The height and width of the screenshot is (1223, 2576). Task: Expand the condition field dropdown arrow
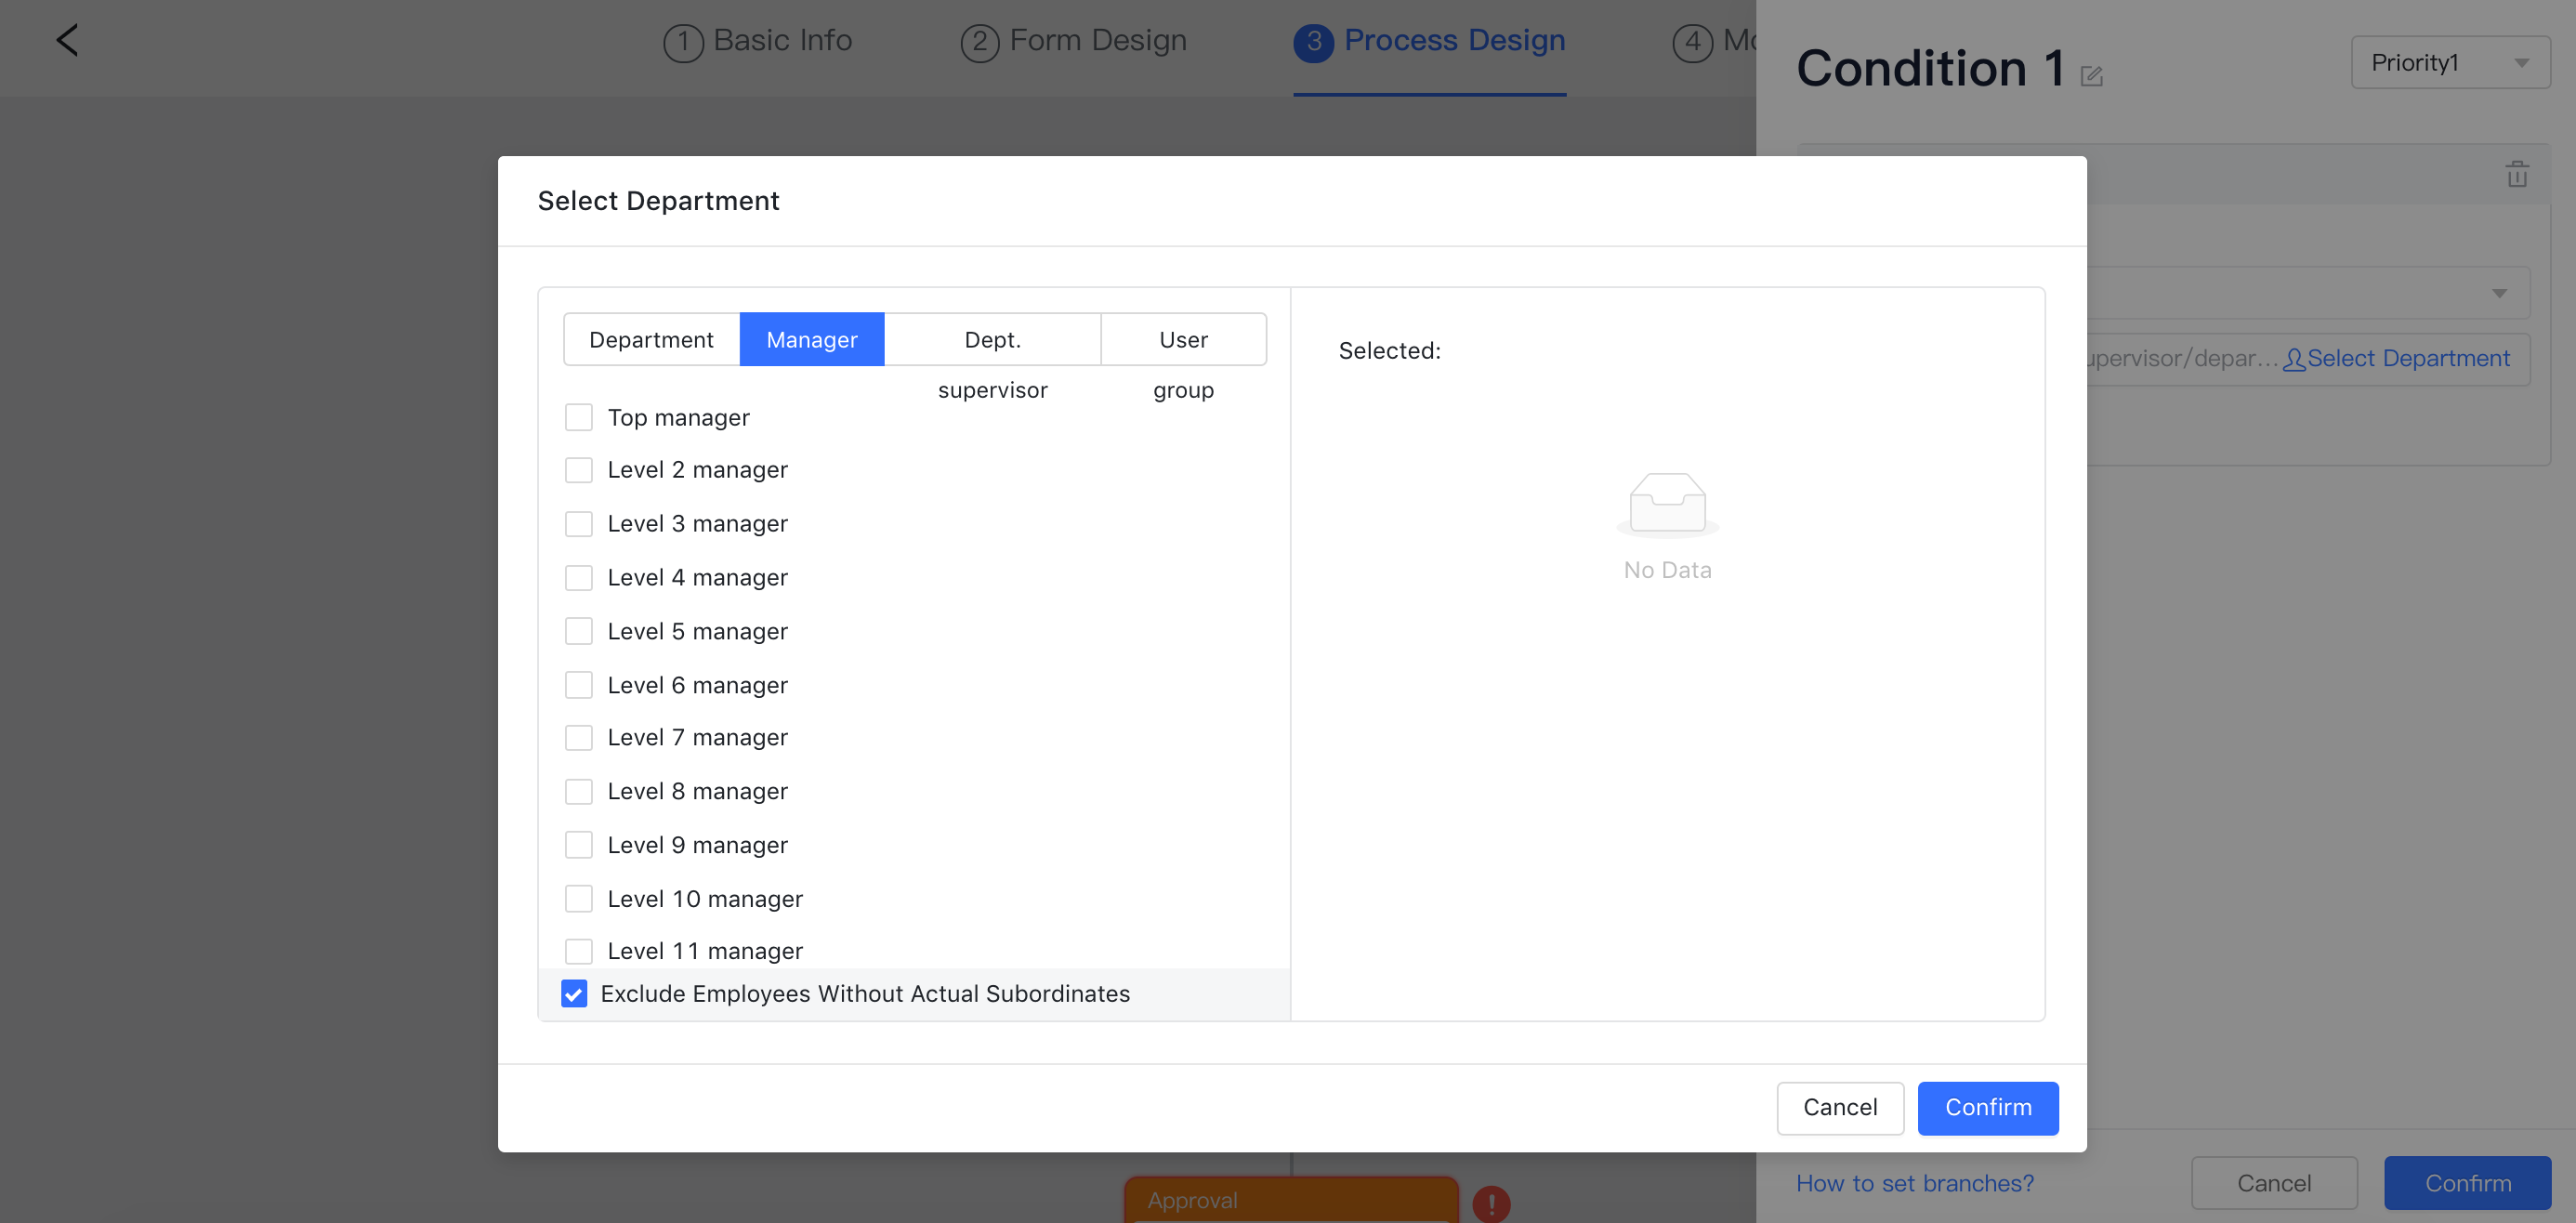(x=2499, y=293)
